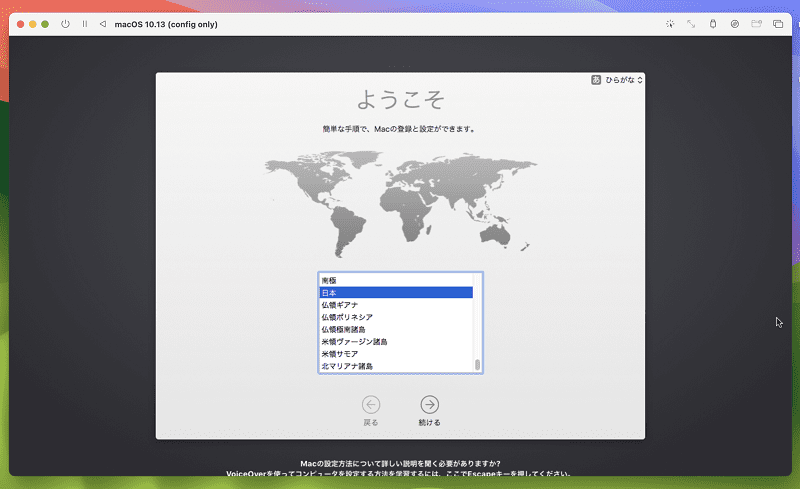Minimize the UTM window yellow button
The image size is (800, 489).
pyautogui.click(x=33, y=24)
